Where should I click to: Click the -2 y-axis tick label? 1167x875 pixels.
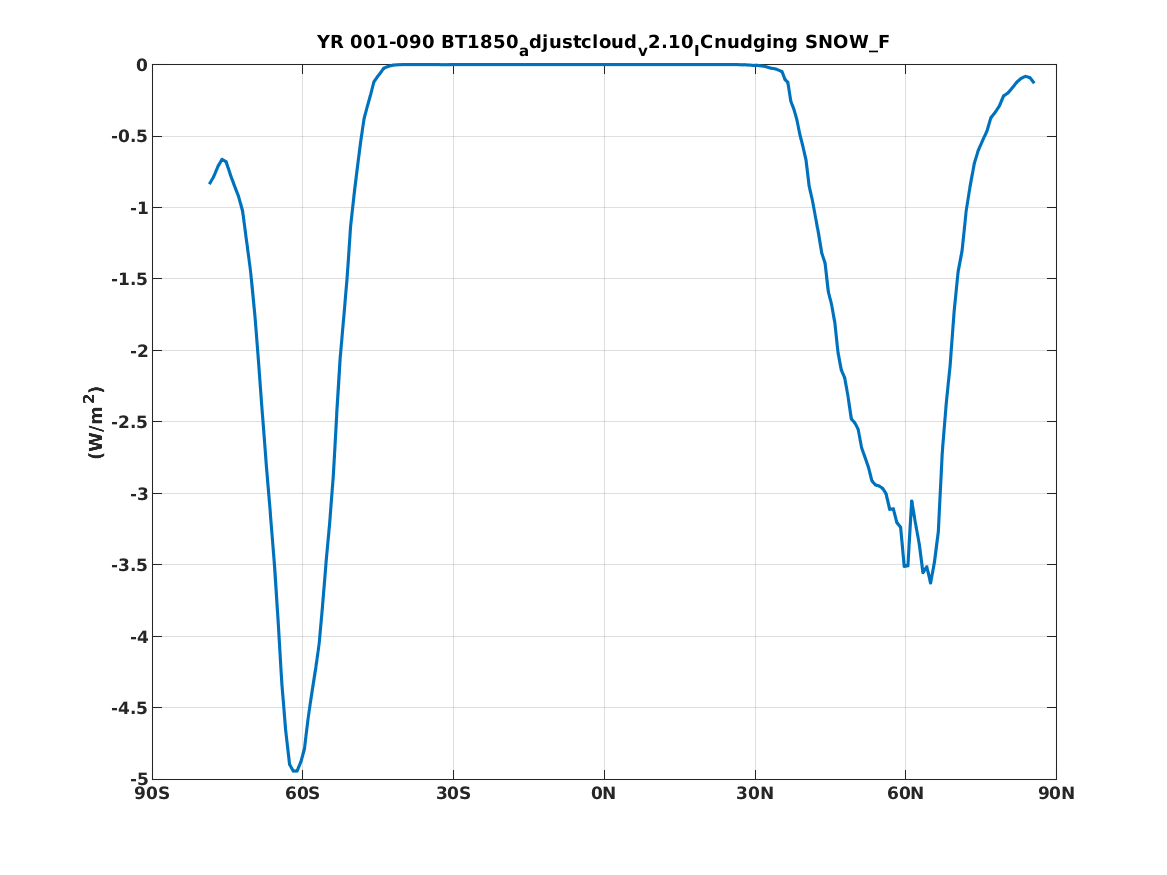tap(139, 351)
